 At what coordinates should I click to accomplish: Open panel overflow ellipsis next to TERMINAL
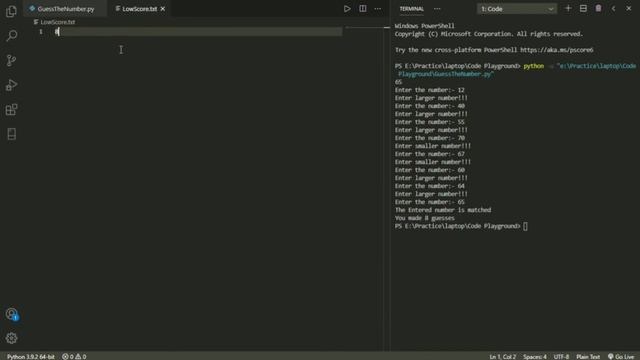[437, 9]
